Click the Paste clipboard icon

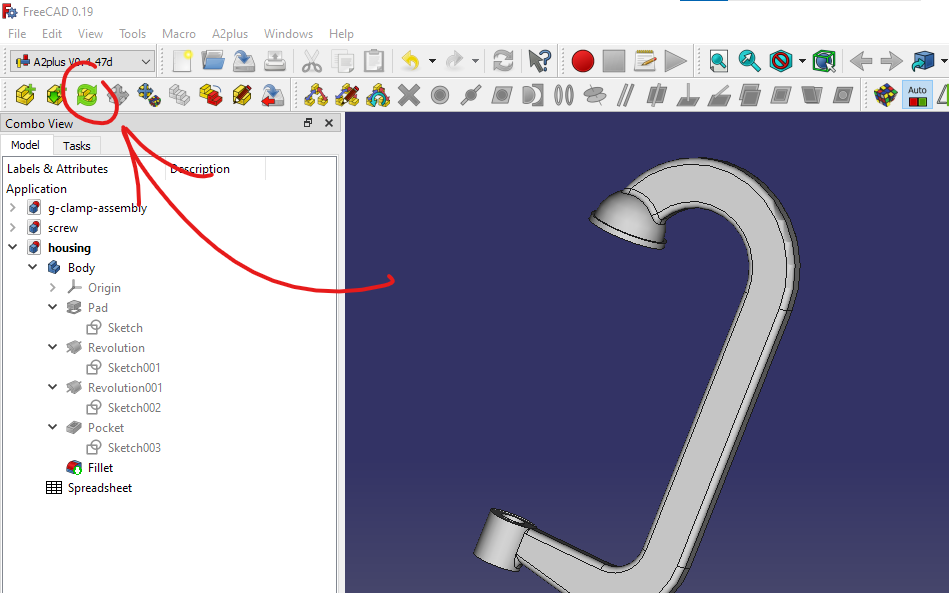pyautogui.click(x=374, y=61)
